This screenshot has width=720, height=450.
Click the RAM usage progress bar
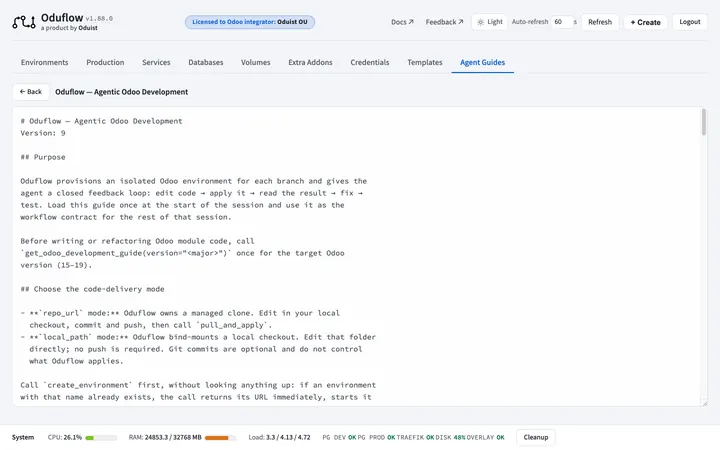click(x=220, y=438)
